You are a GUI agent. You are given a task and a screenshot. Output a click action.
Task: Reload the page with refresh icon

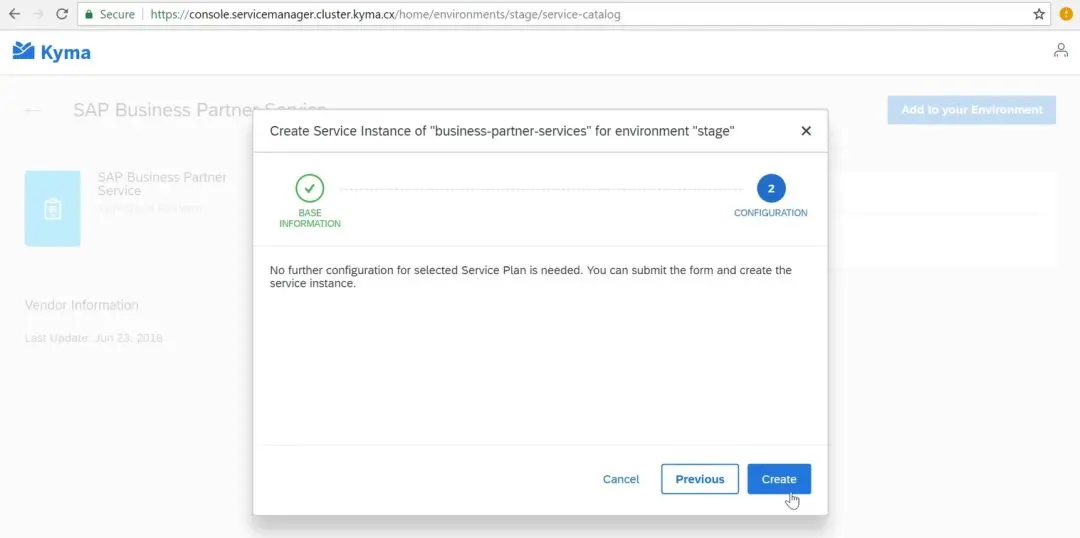coord(61,14)
